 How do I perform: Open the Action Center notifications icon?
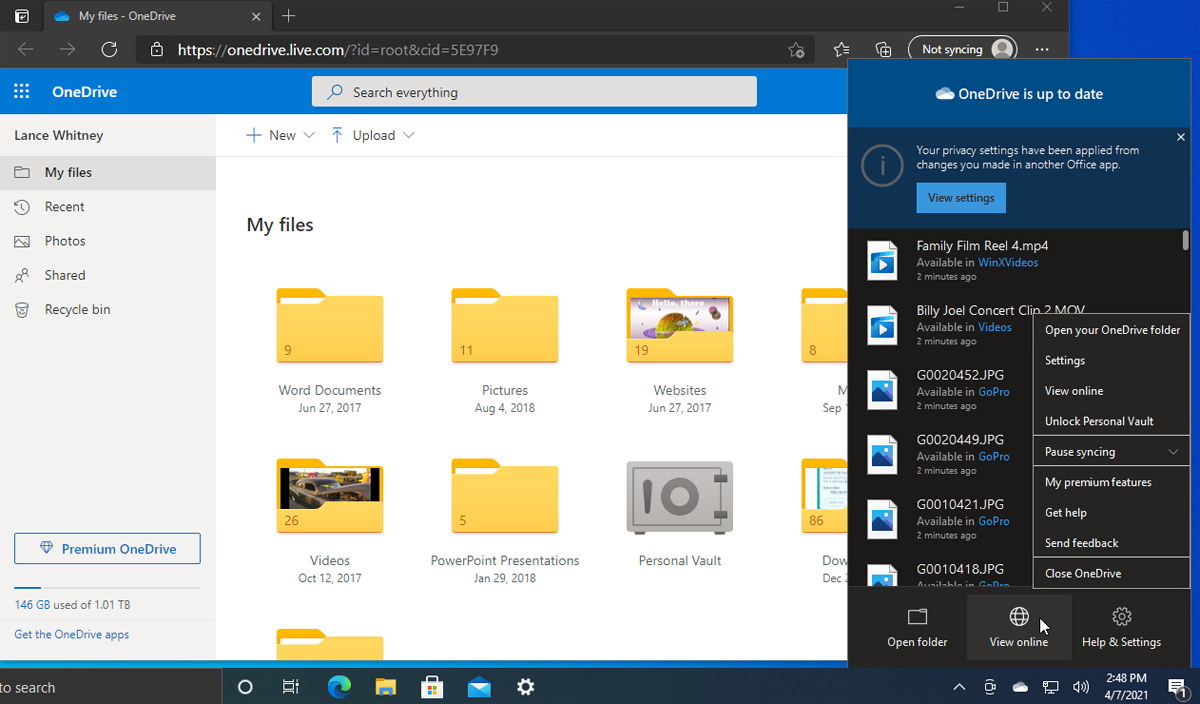pyautogui.click(x=1177, y=687)
